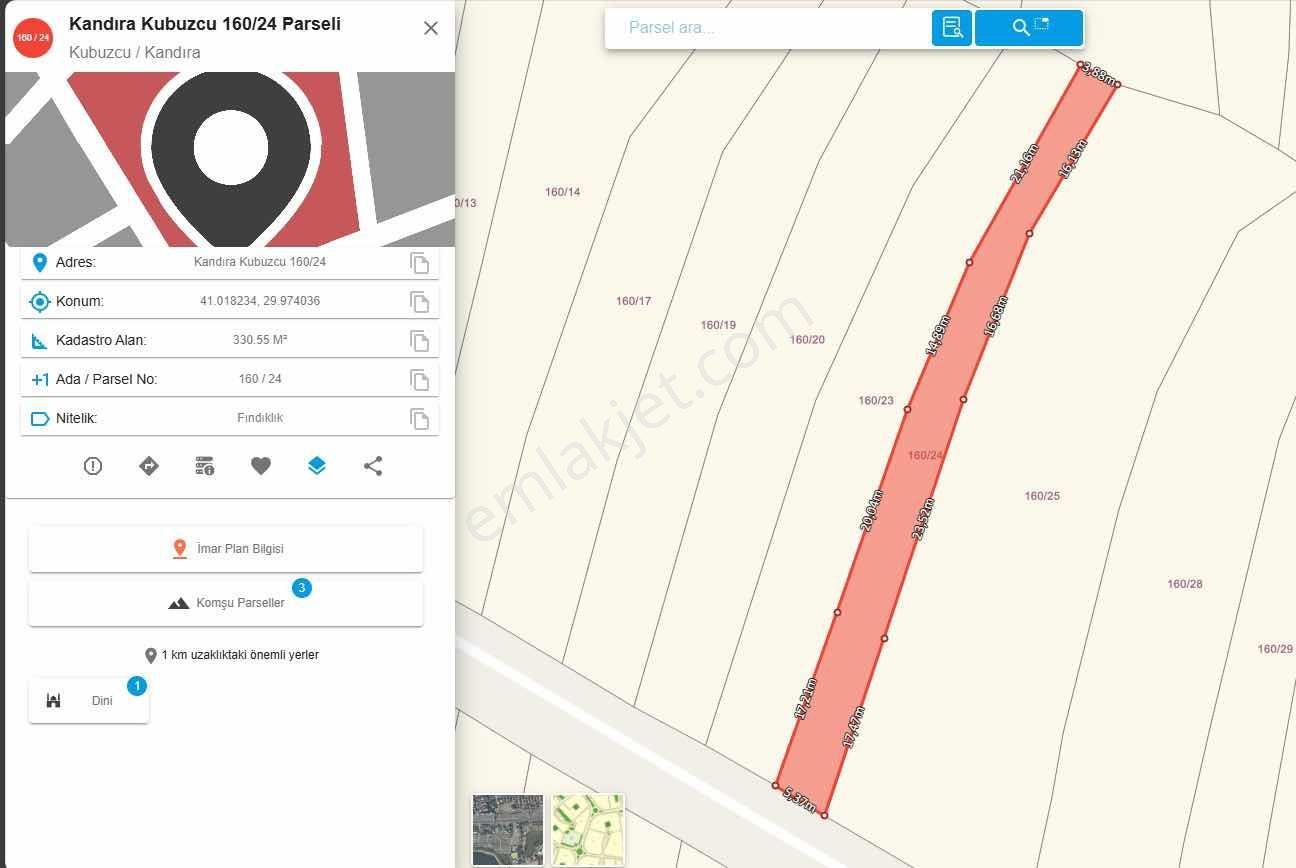Click the Kubuzcu / Kandıra subtitle
Image resolution: width=1296 pixels, height=868 pixels.
135,52
